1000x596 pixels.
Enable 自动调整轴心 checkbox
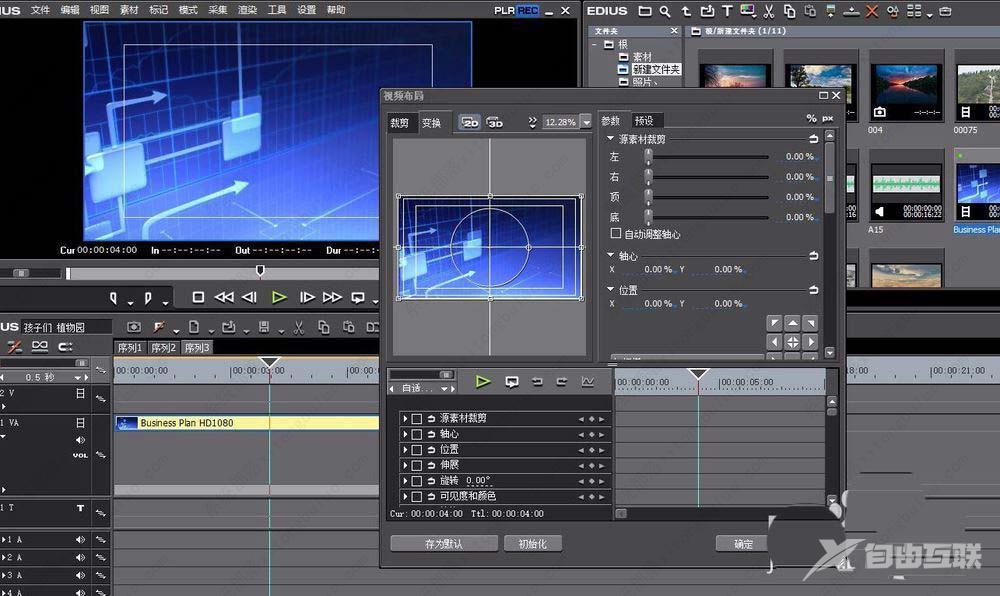tap(615, 234)
